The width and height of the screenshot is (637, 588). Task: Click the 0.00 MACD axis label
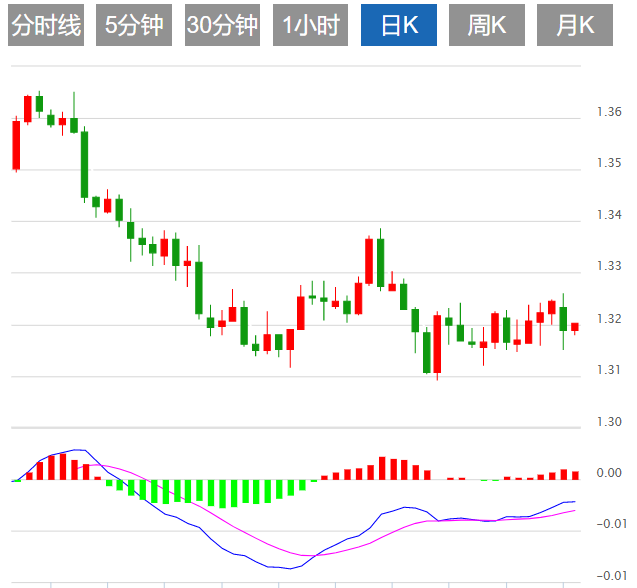coord(609,473)
